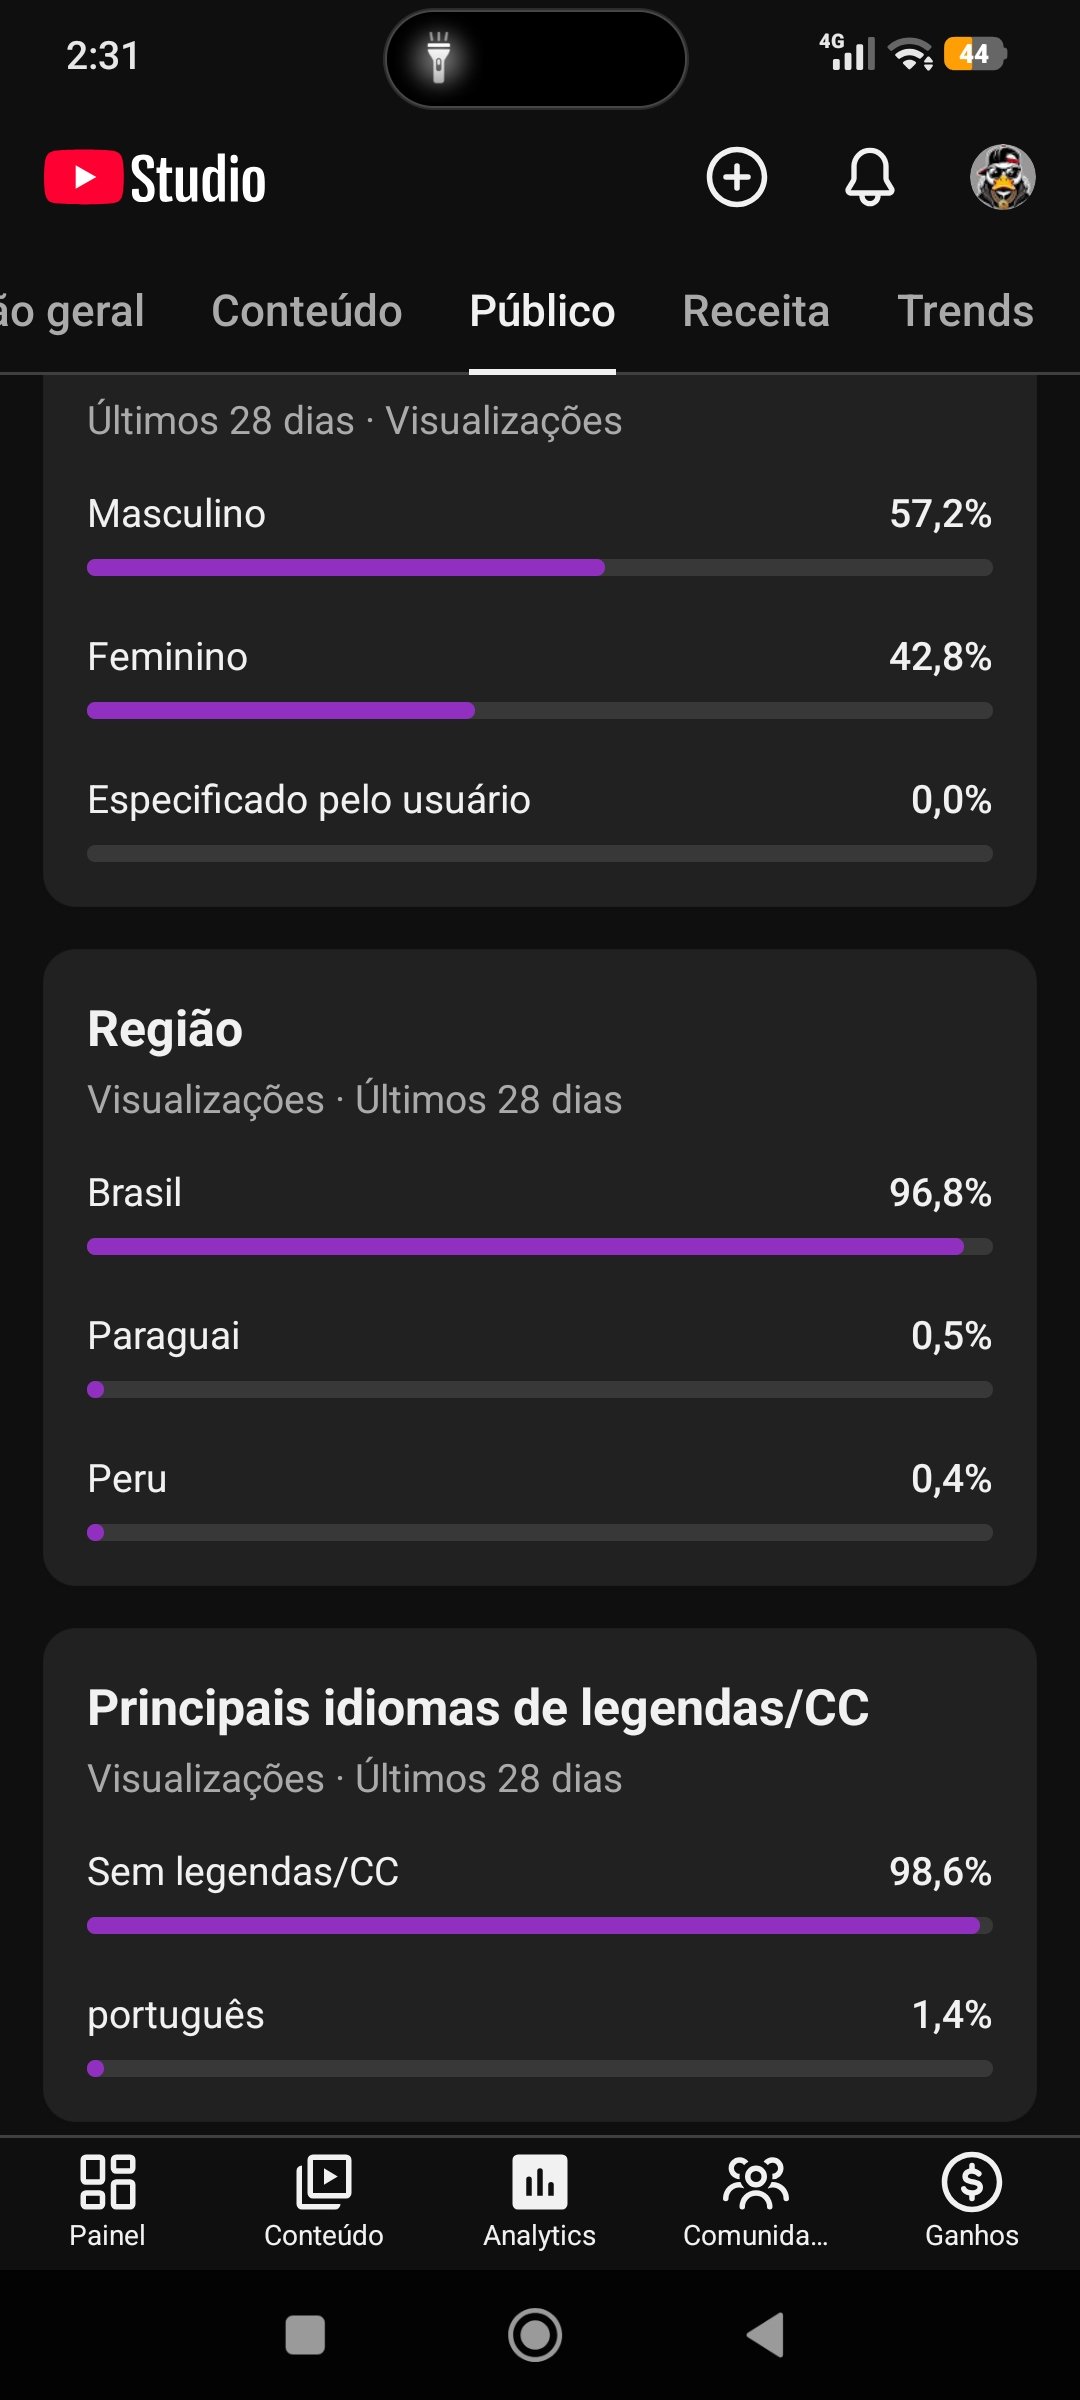
Task: Open the notifications bell
Action: point(870,178)
